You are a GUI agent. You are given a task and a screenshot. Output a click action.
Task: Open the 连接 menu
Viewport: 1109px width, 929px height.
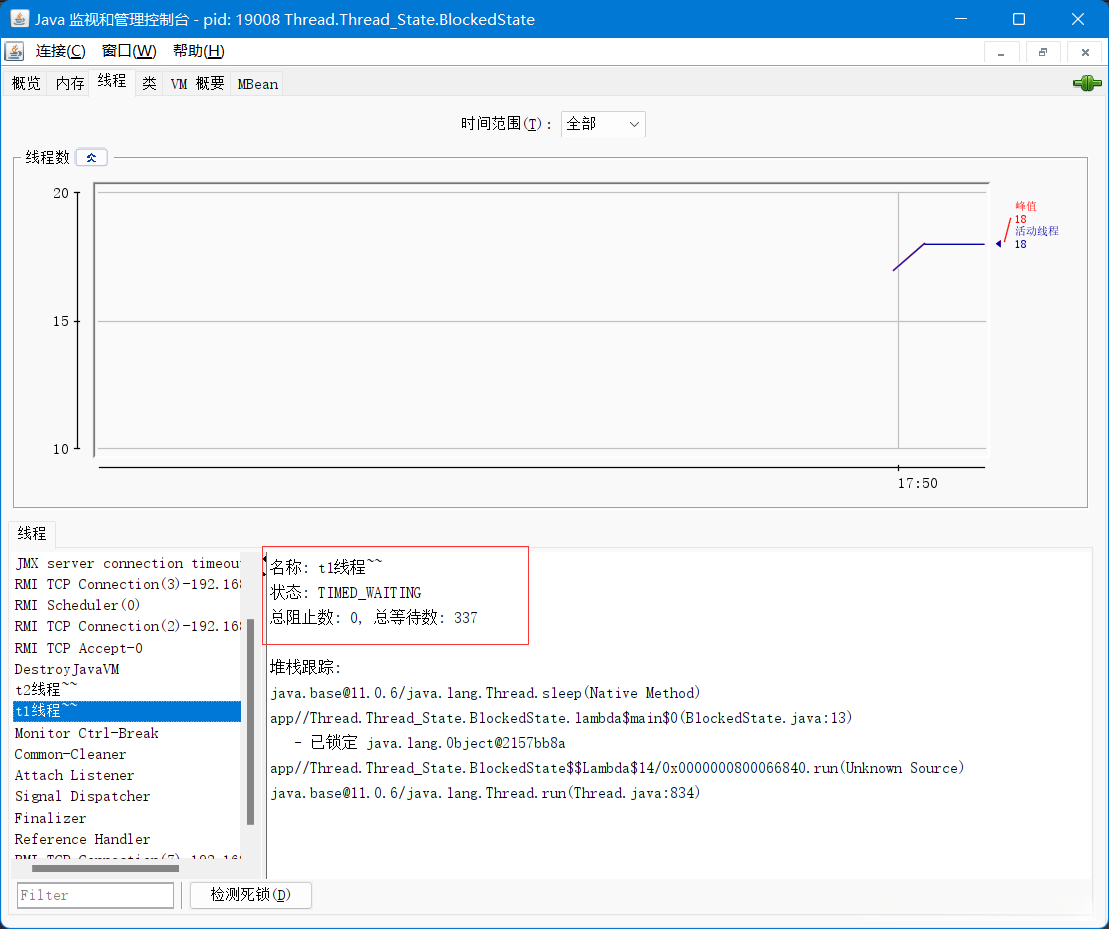point(60,52)
